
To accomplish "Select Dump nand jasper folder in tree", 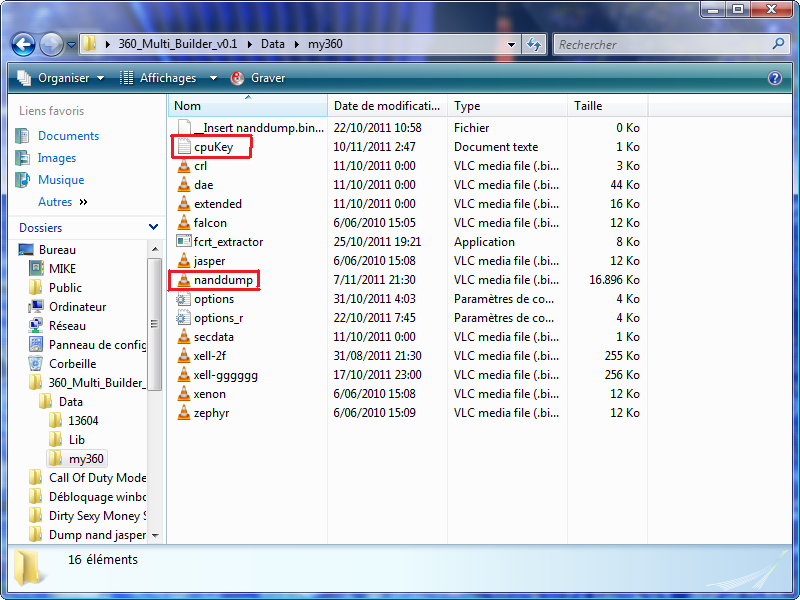I will [97, 535].
